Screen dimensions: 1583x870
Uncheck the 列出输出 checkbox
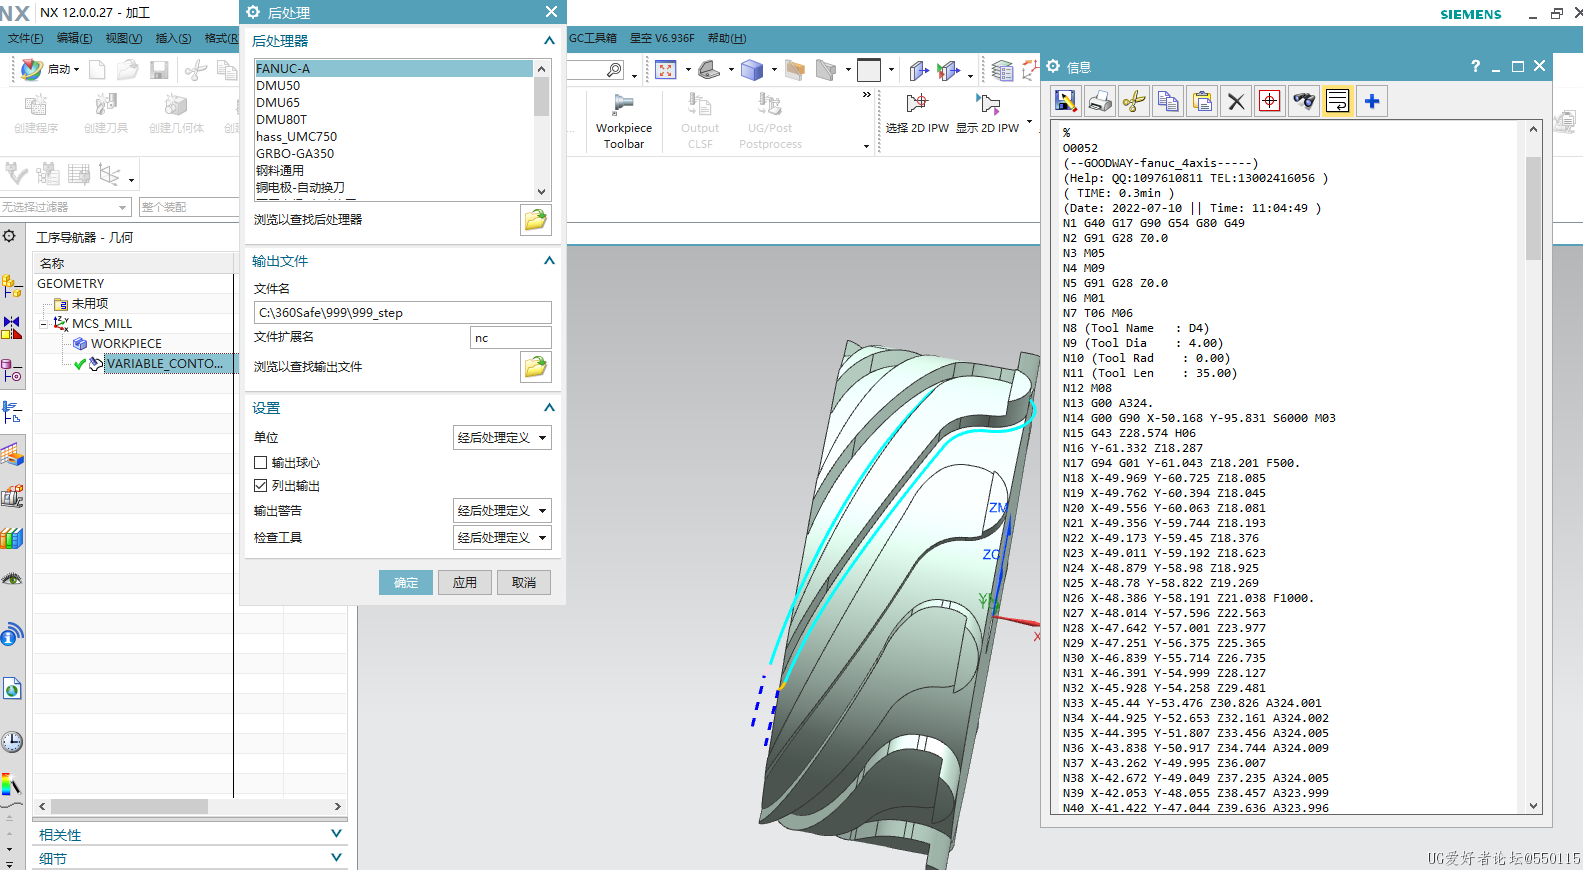tap(261, 486)
